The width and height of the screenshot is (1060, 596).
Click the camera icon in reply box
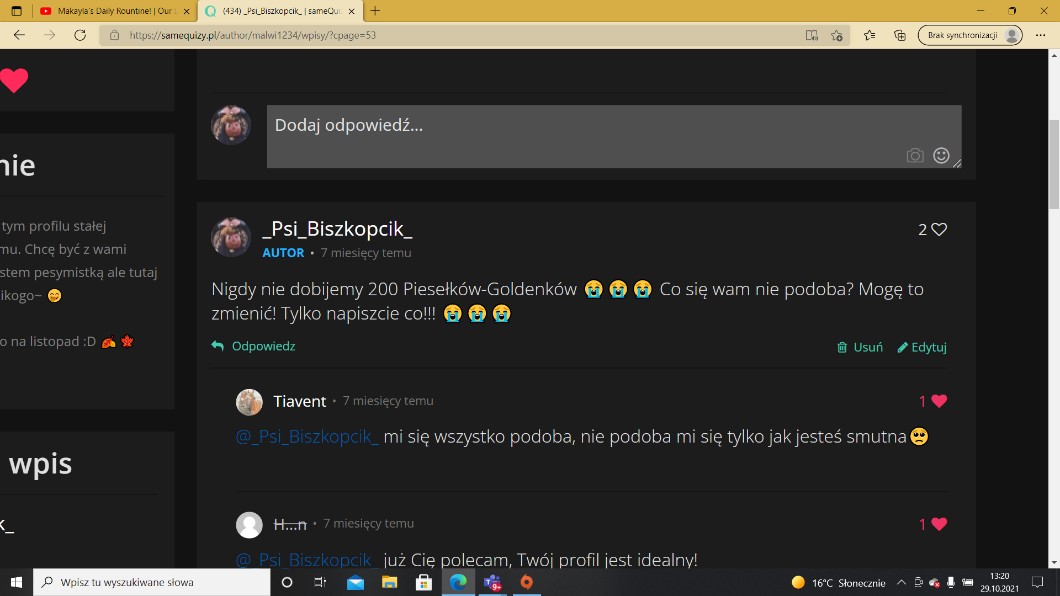coord(914,155)
